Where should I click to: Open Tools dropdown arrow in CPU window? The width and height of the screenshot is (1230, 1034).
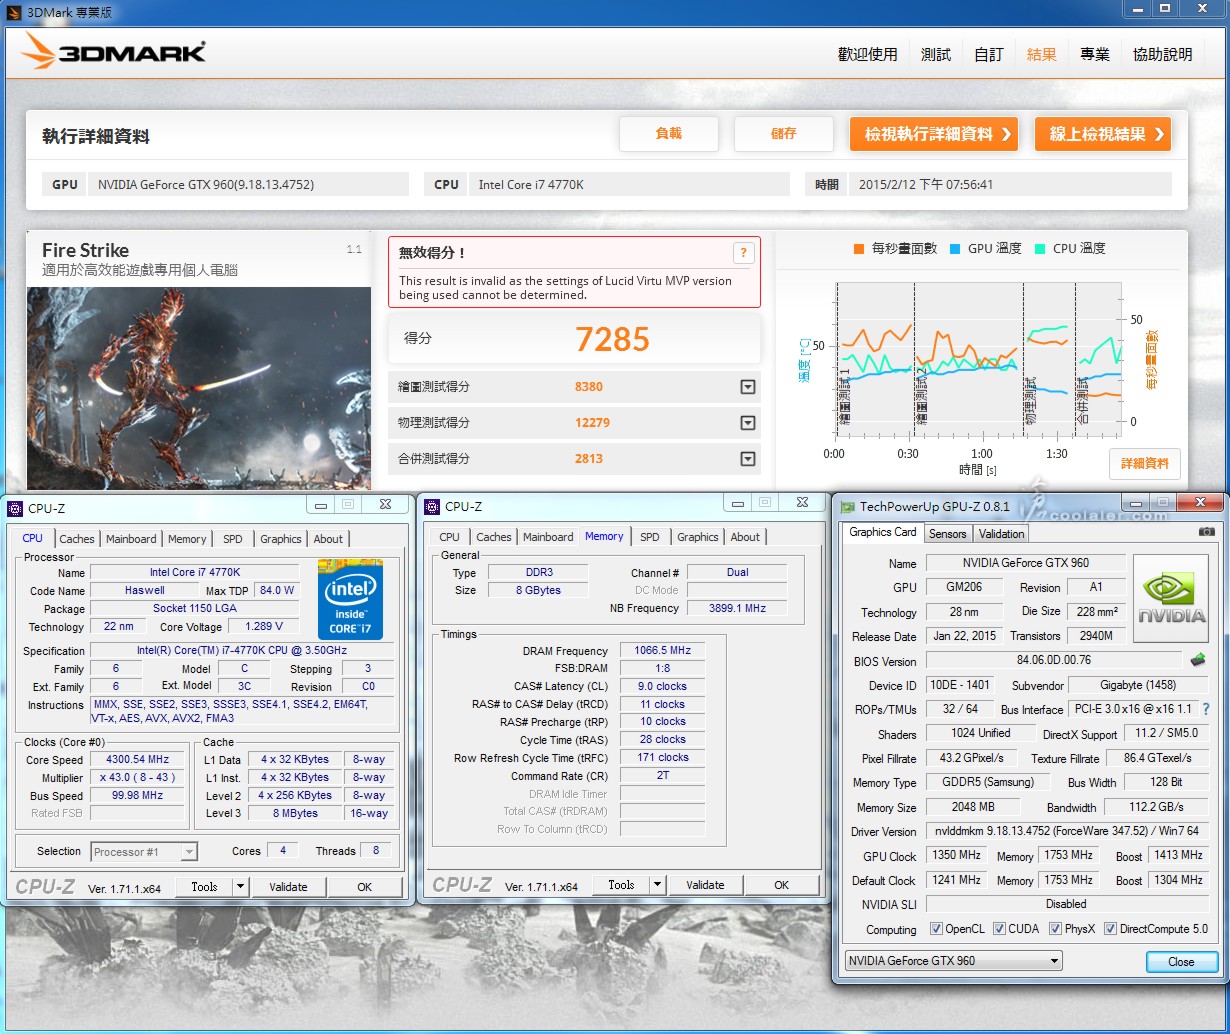coord(240,887)
